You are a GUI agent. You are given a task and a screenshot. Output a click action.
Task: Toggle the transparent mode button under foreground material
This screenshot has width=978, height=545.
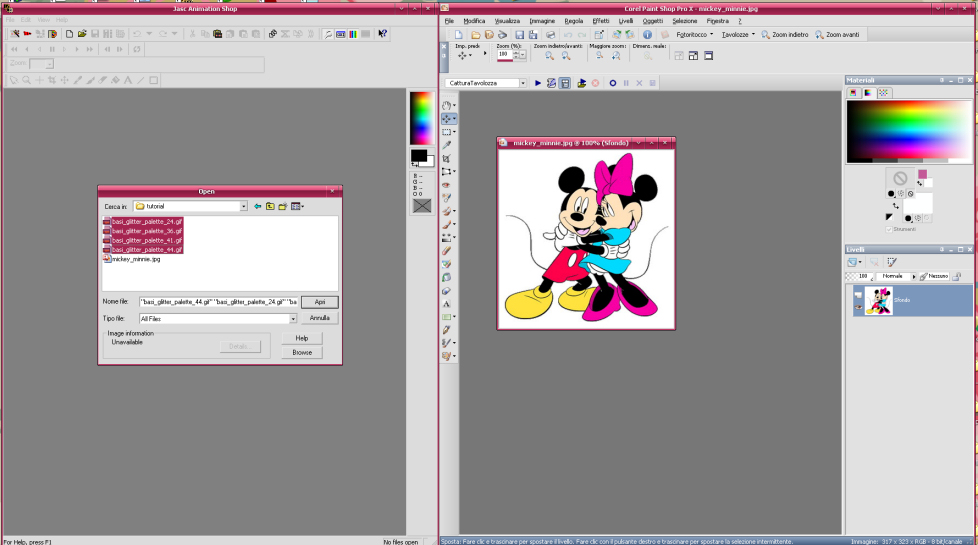[x=911, y=194]
